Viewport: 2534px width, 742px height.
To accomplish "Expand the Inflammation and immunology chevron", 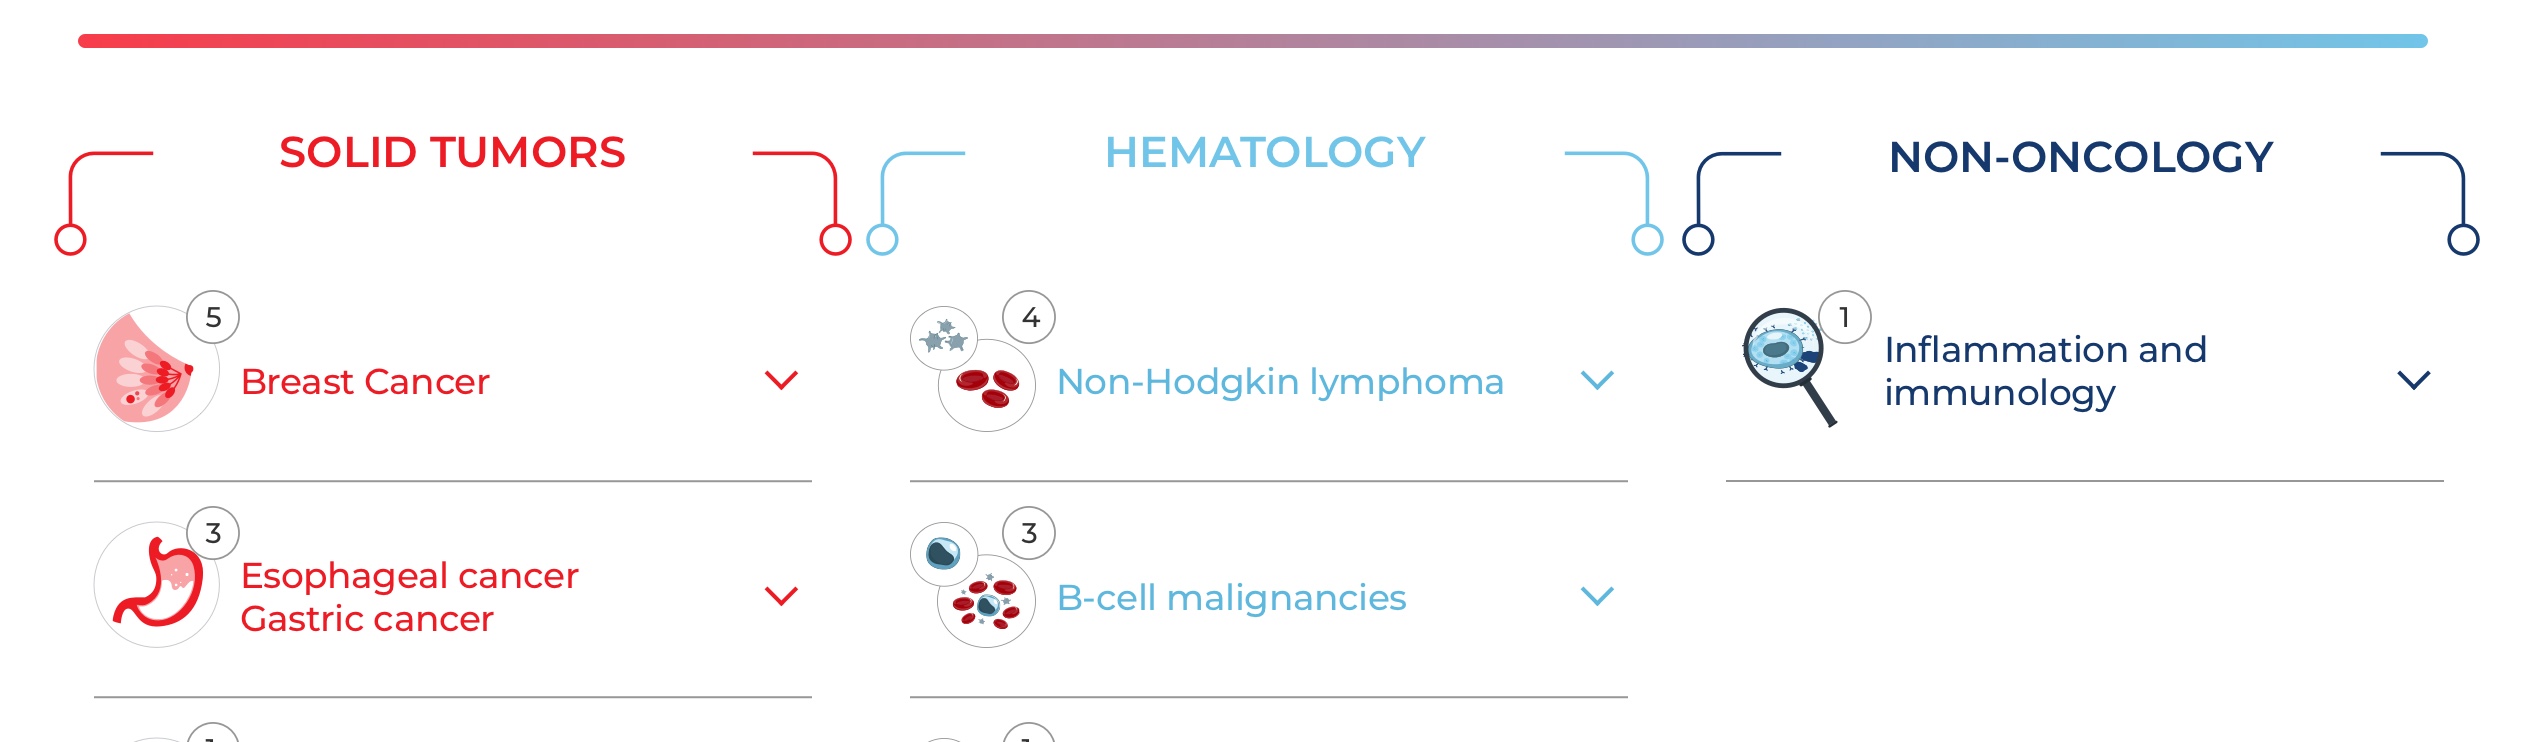I will 2414,380.
